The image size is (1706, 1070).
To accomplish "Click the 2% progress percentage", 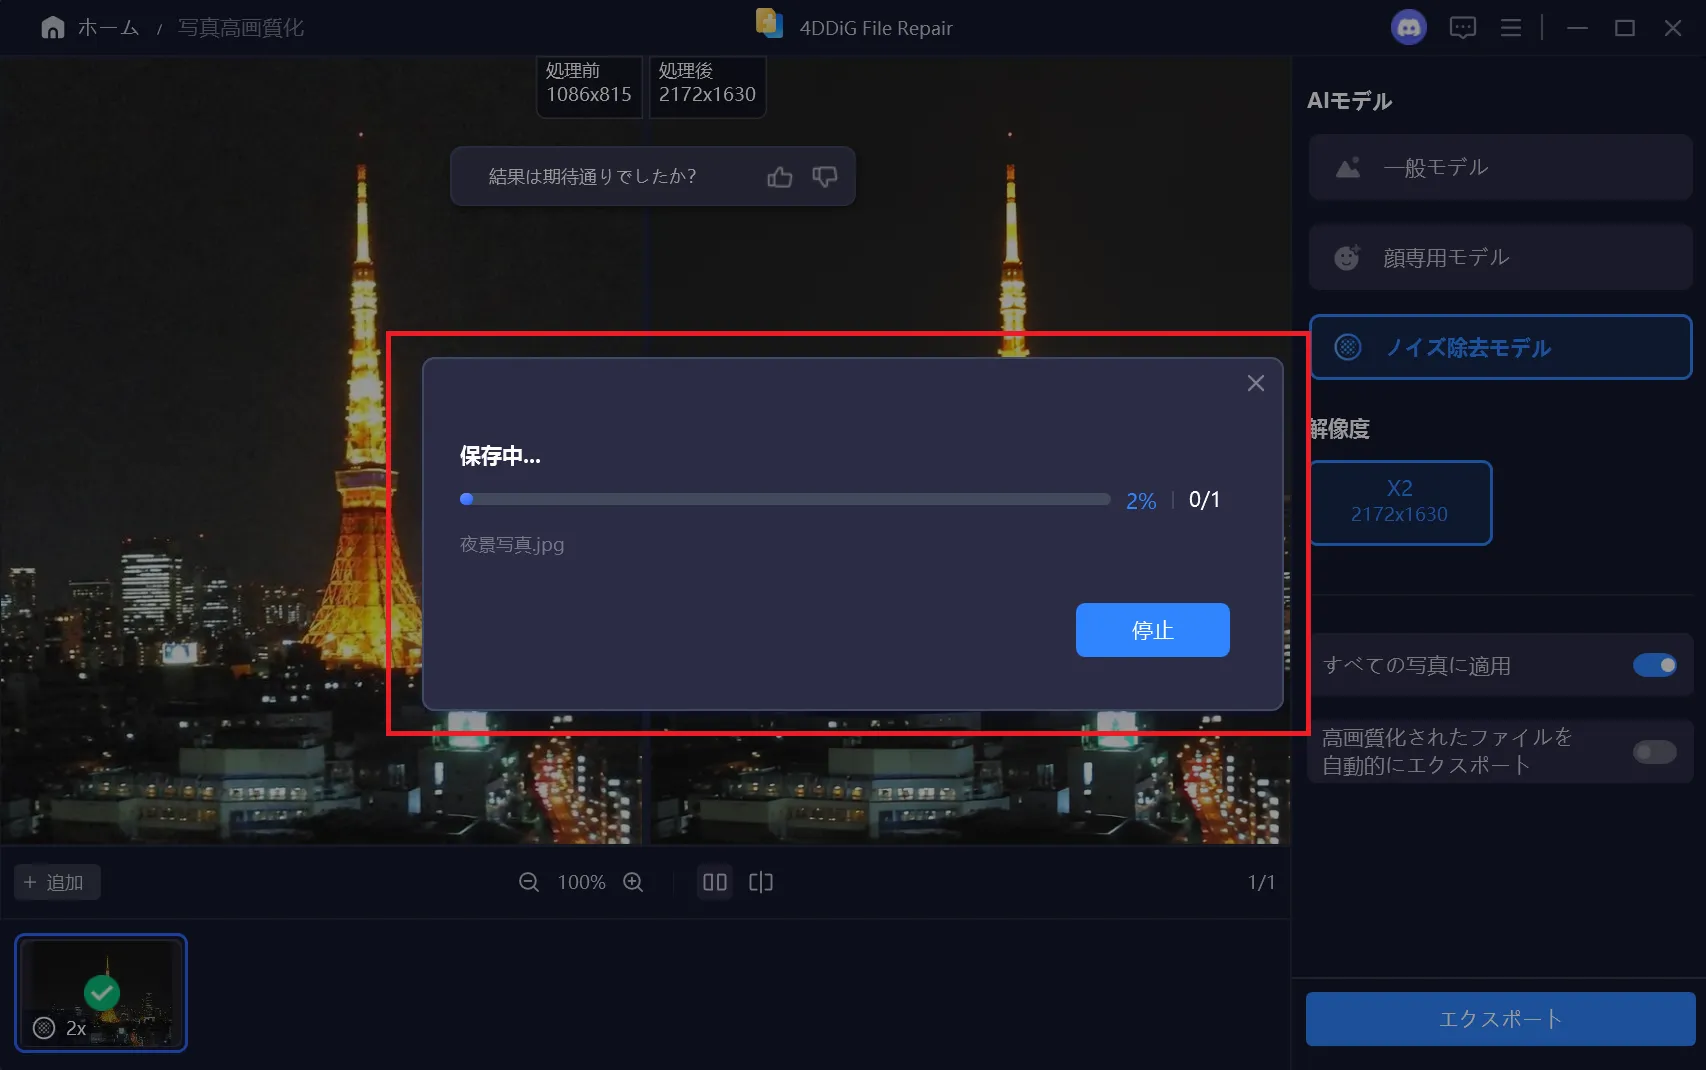I will coord(1141,501).
